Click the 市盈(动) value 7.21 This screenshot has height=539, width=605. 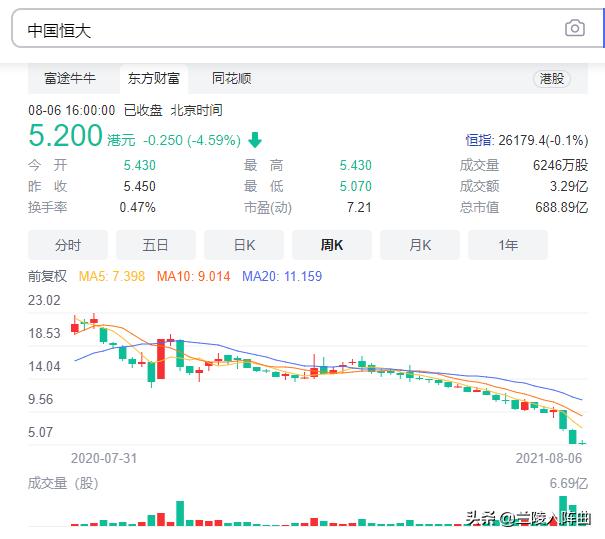[359, 208]
